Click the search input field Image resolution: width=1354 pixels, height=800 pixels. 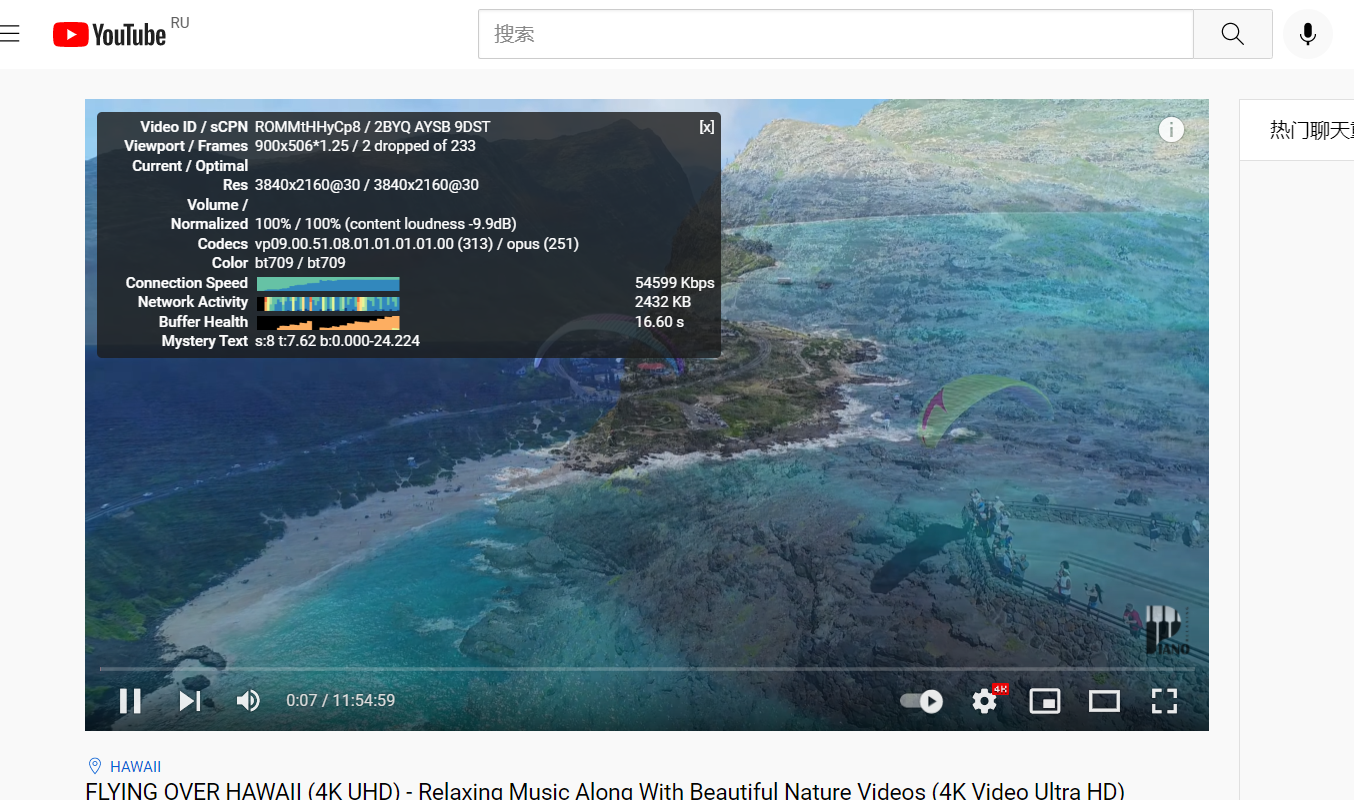835,34
